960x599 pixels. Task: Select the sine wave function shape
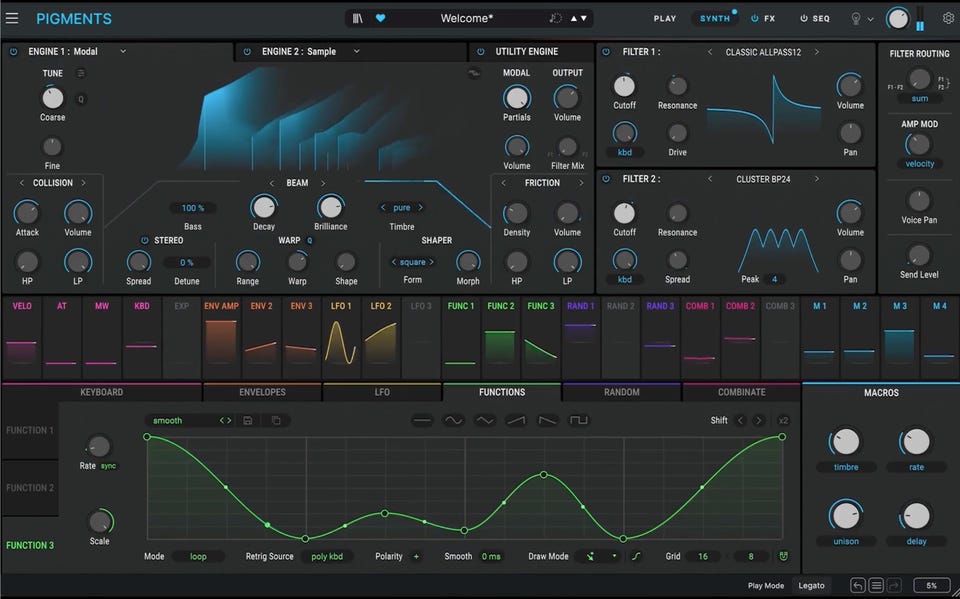point(453,421)
